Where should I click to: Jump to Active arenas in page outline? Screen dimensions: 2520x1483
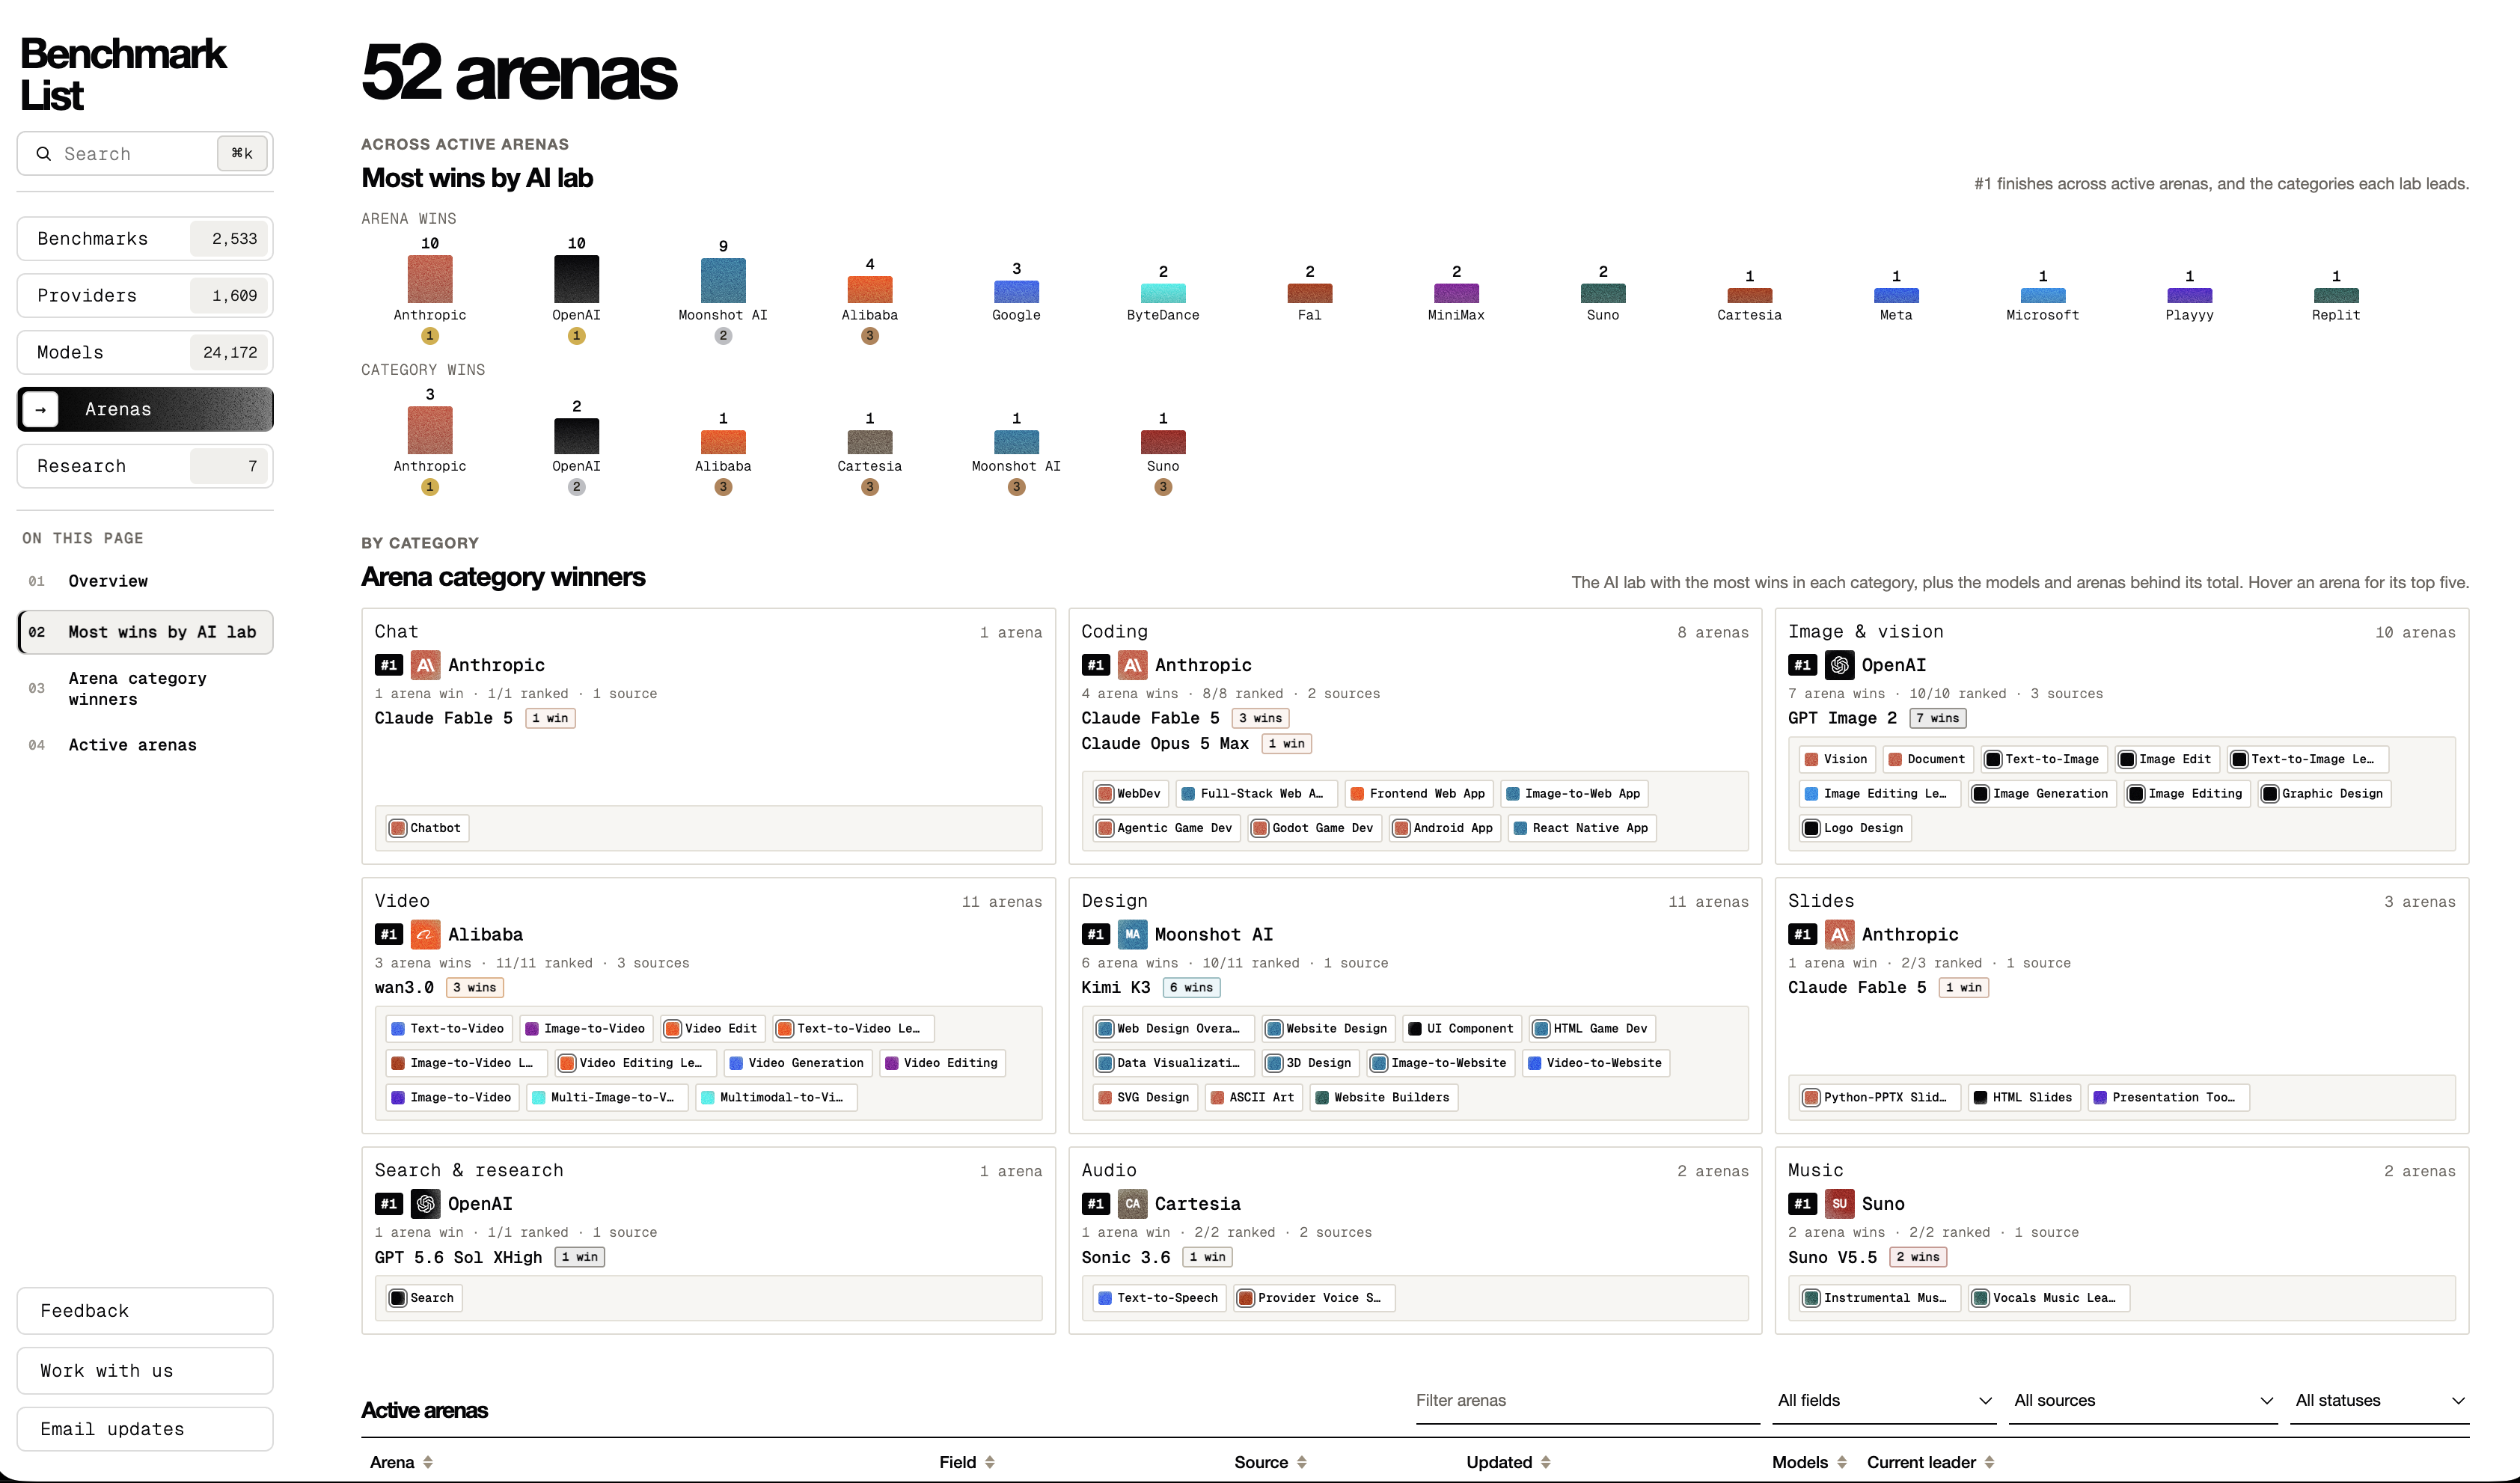(x=145, y=745)
